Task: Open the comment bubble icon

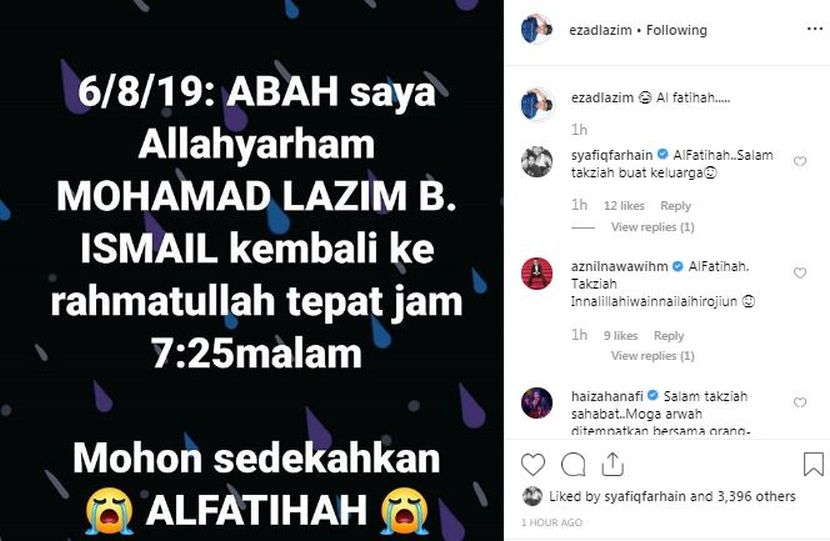Action: tap(573, 465)
